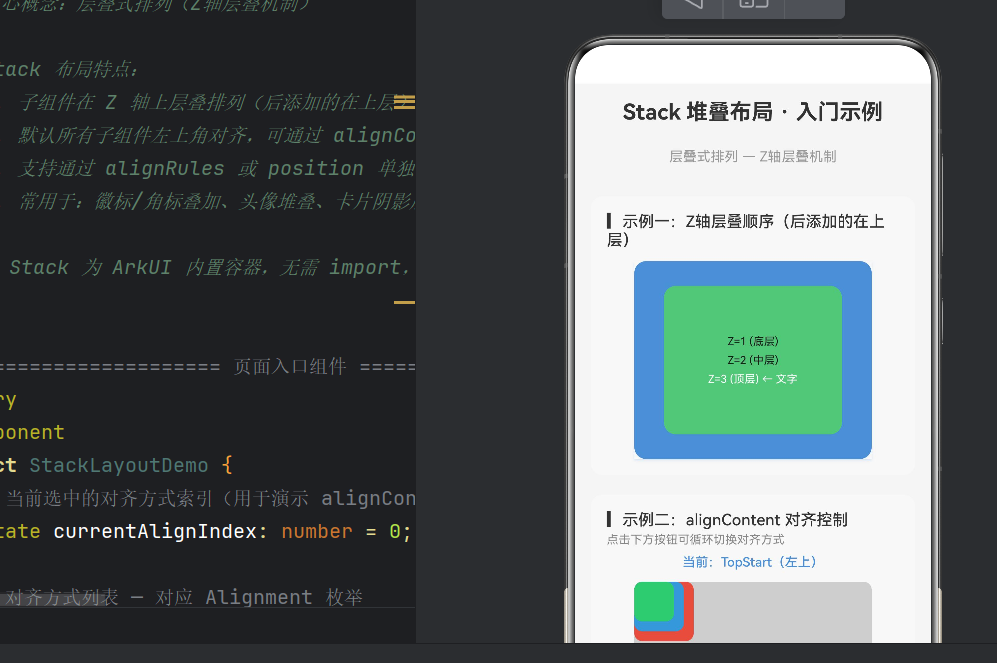Click the previewer device rotate icon

point(753,3)
